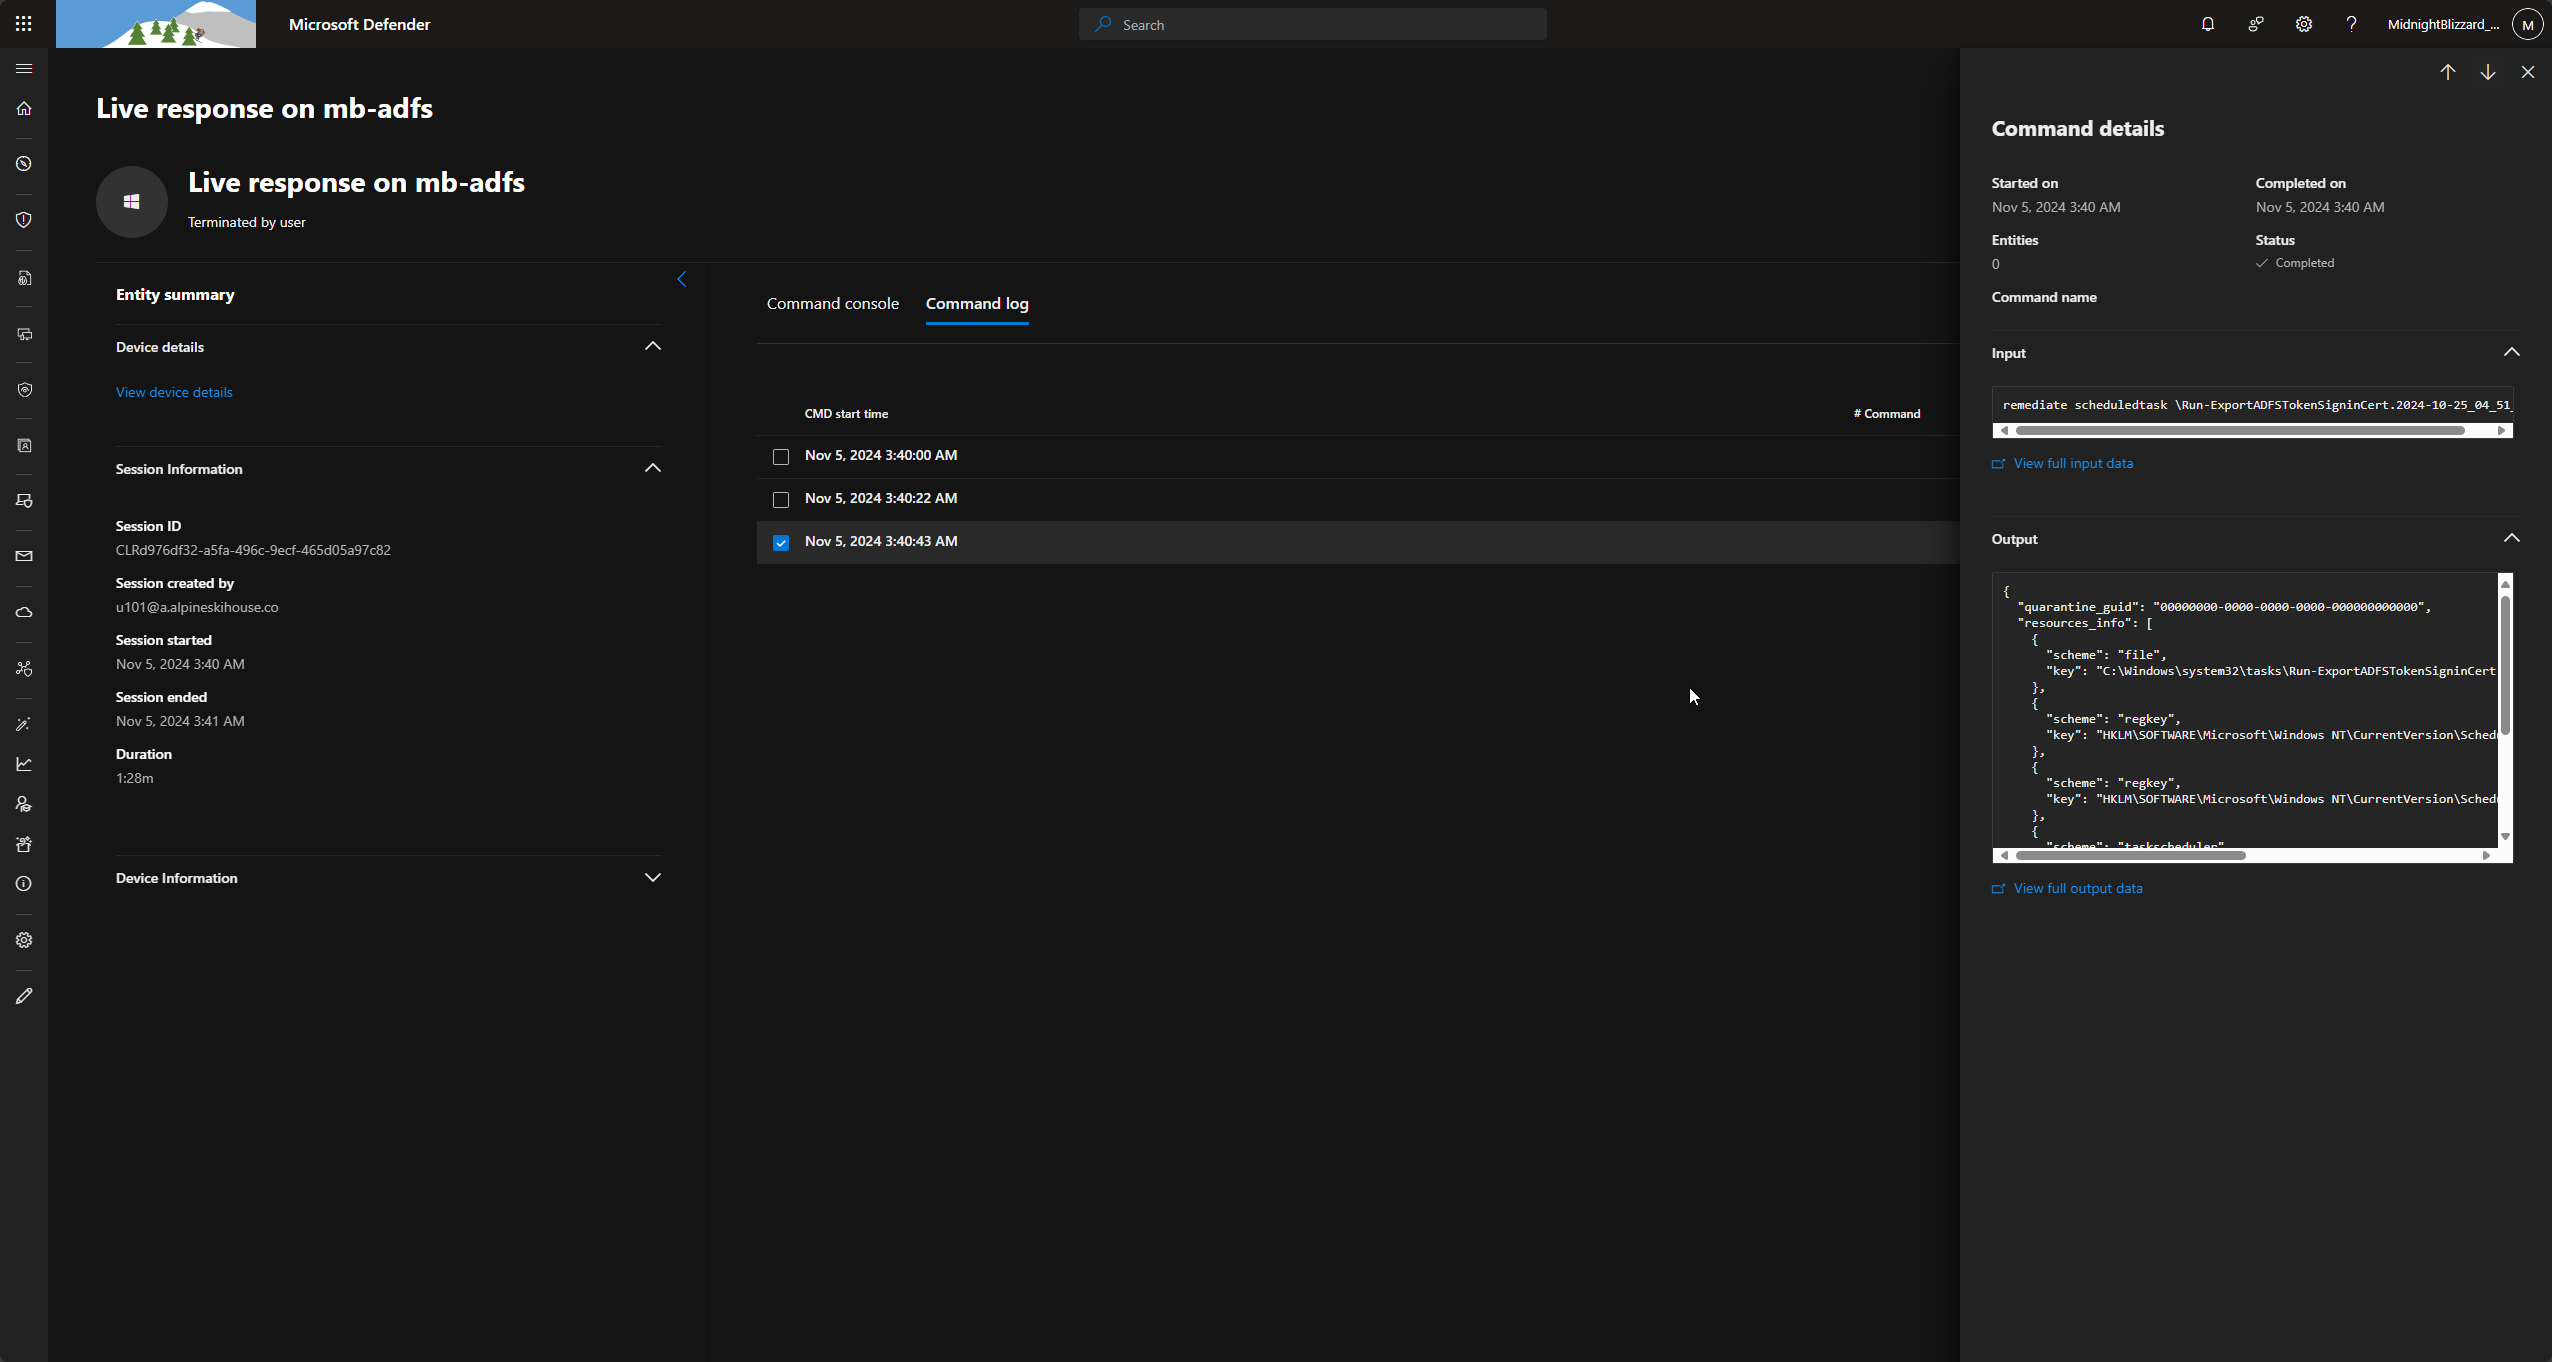Viewport: 2552px width, 1362px height.
Task: Check the Nov 5 3:40:00 AM command row
Action: point(780,457)
